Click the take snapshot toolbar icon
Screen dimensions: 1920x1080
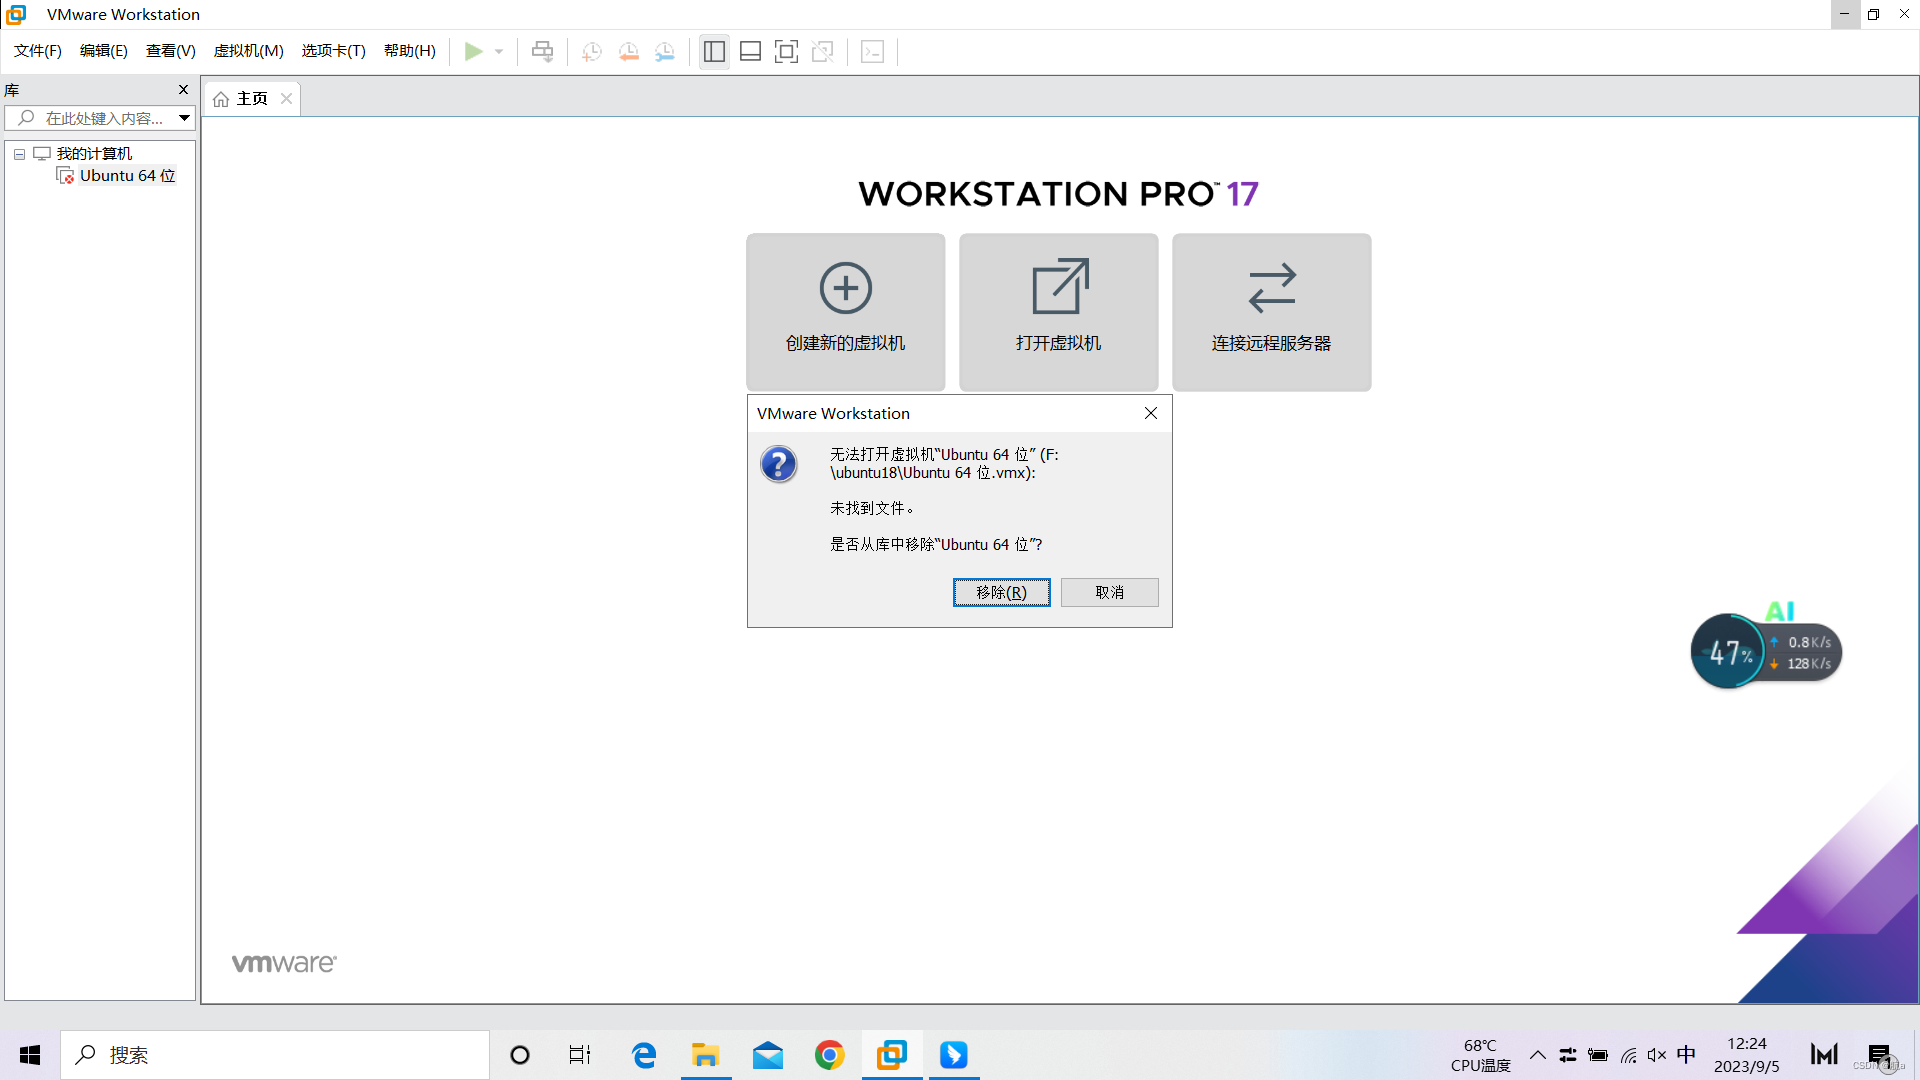pos(592,51)
